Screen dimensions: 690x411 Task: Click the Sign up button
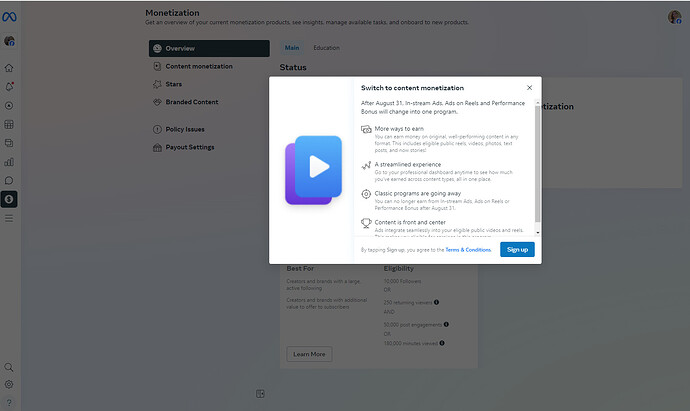(517, 250)
